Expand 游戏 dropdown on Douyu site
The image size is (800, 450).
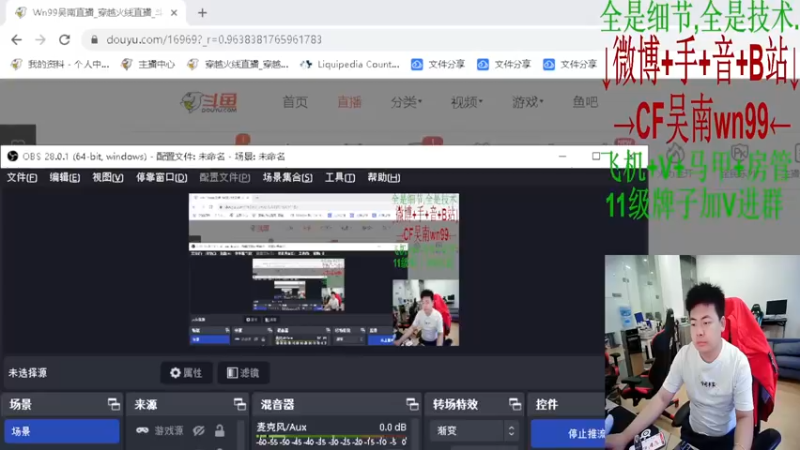tap(528, 102)
